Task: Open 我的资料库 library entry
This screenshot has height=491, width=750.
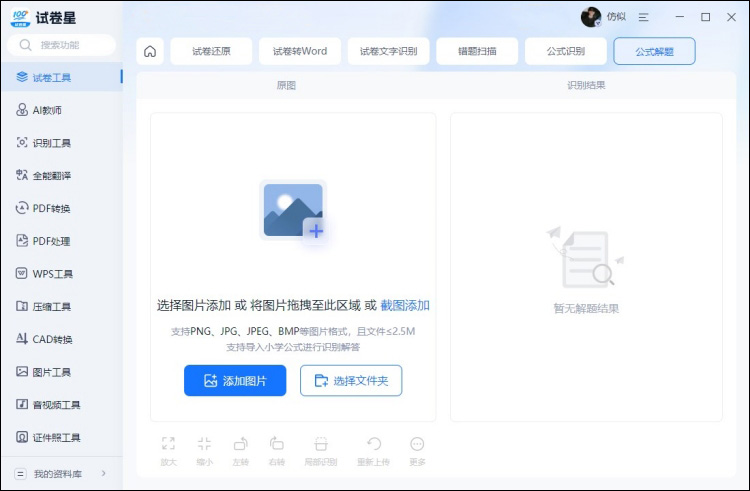Action: coord(62,473)
